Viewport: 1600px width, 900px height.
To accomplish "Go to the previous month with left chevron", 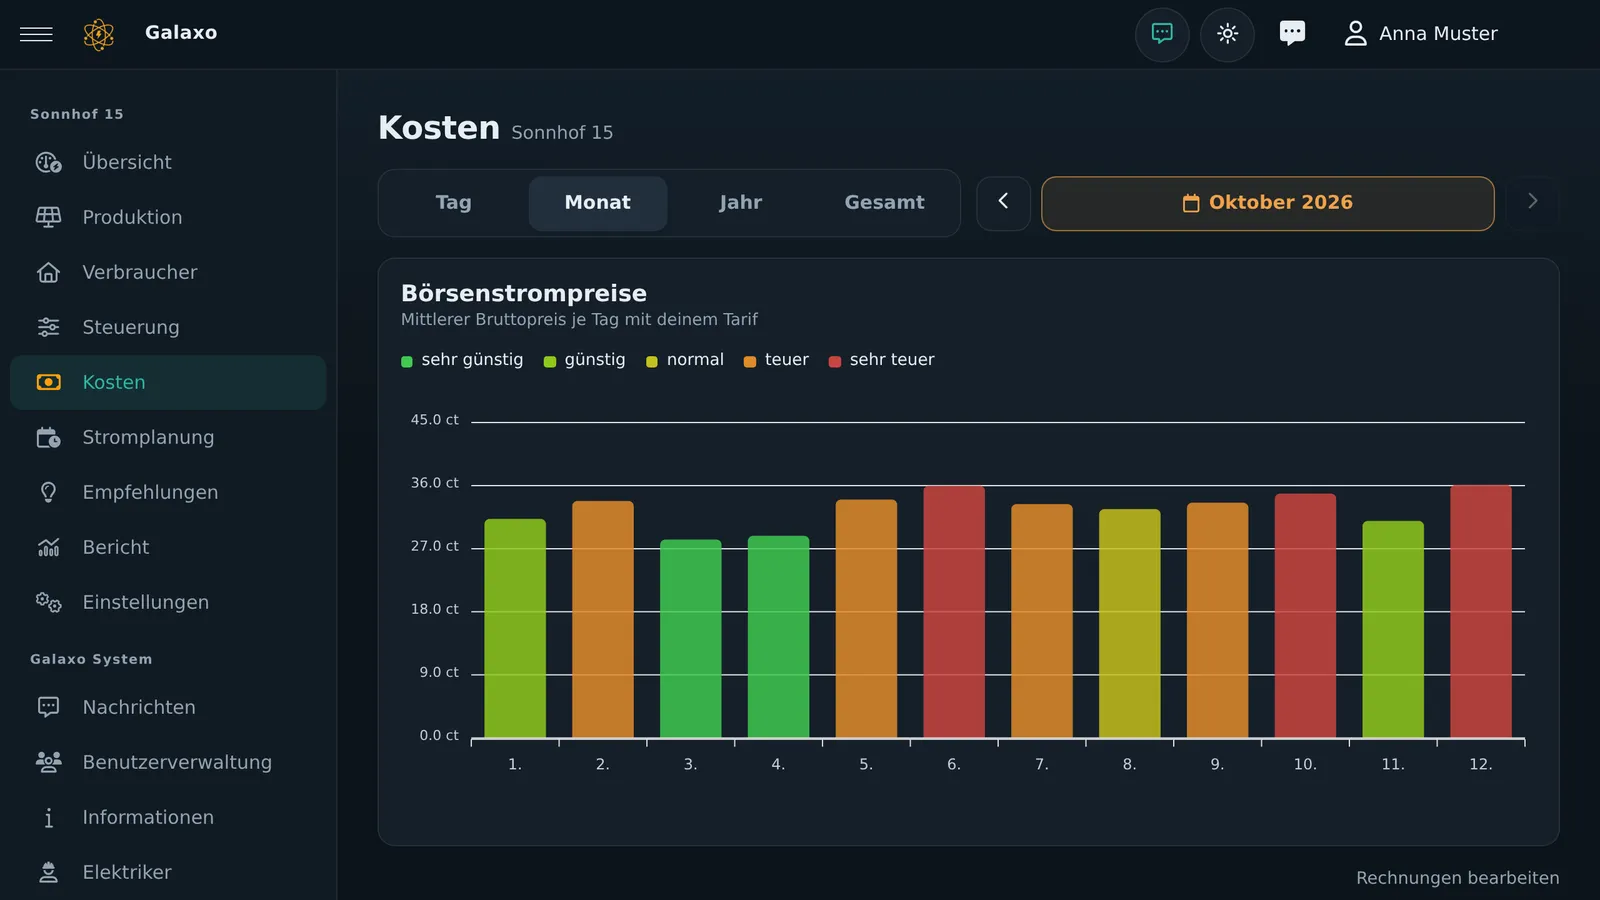I will [1003, 203].
